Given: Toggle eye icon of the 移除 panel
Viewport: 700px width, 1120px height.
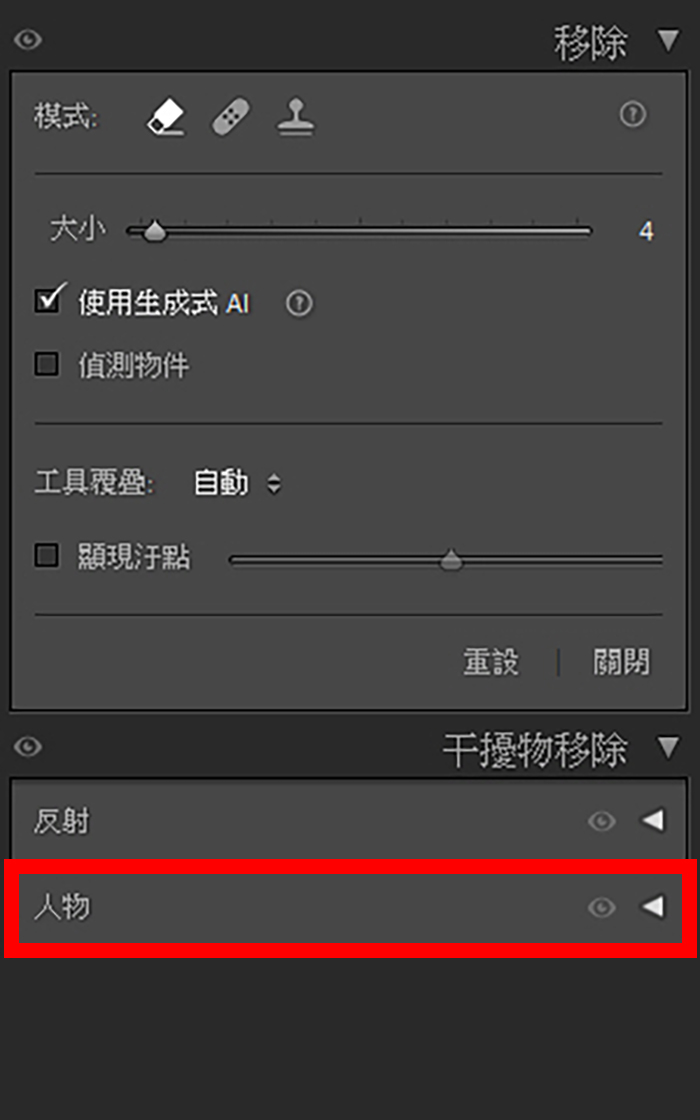Looking at the screenshot, I should pos(27,39).
